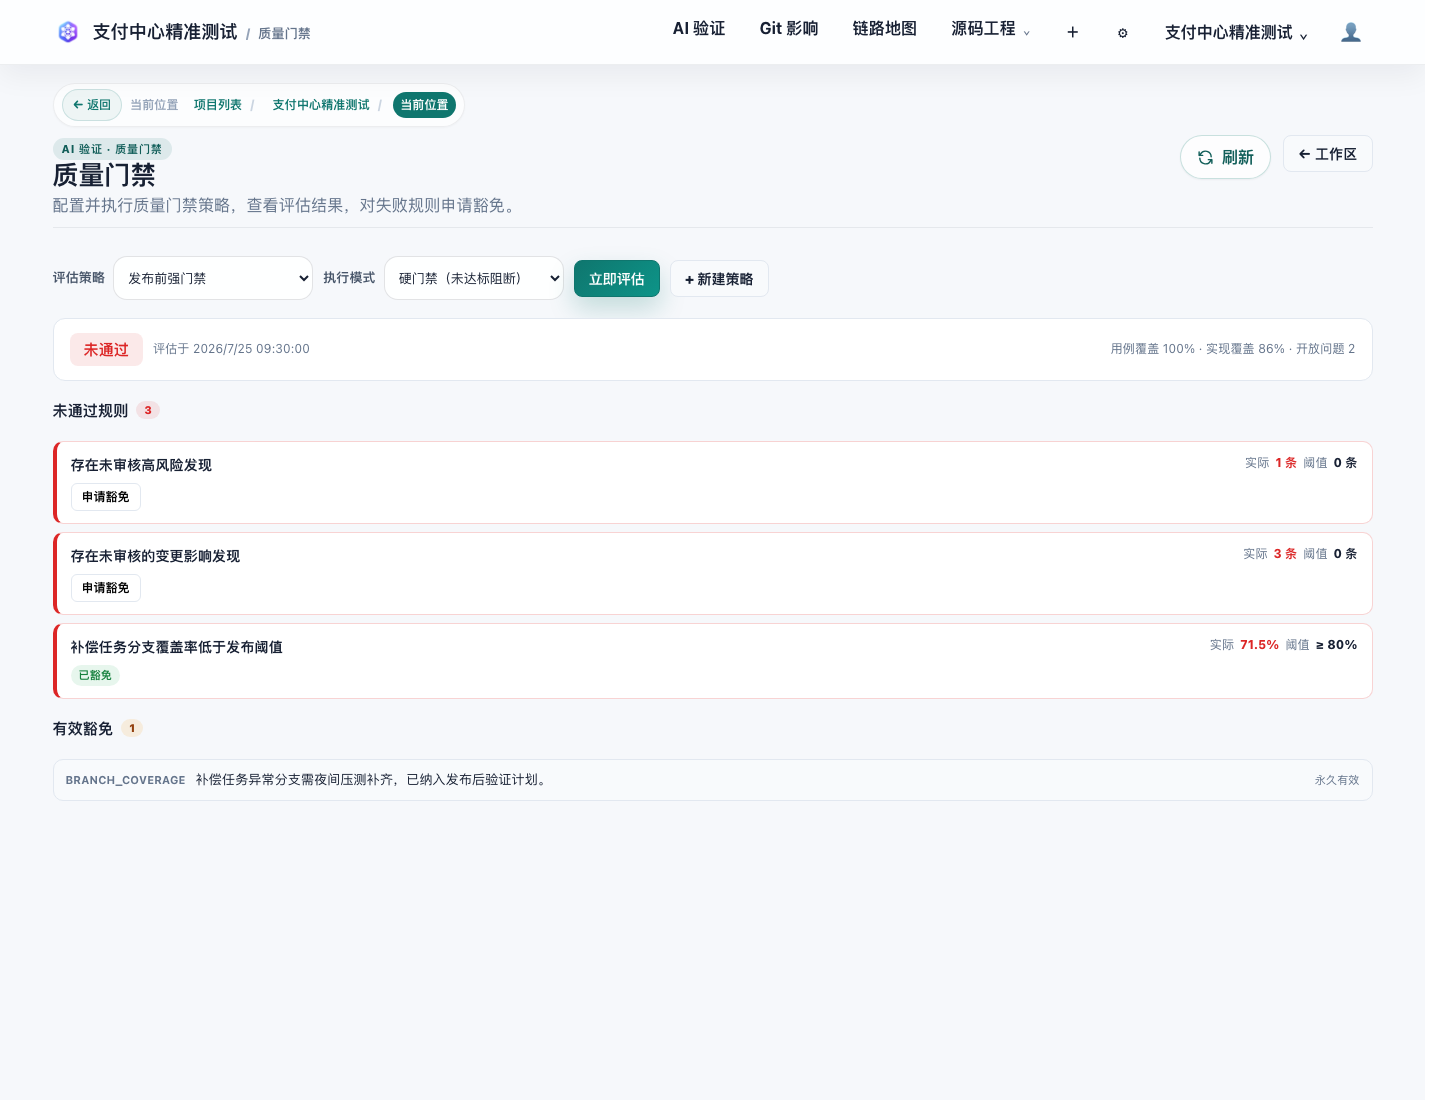
Task: Go back to 工作区 via its button
Action: pos(1328,154)
